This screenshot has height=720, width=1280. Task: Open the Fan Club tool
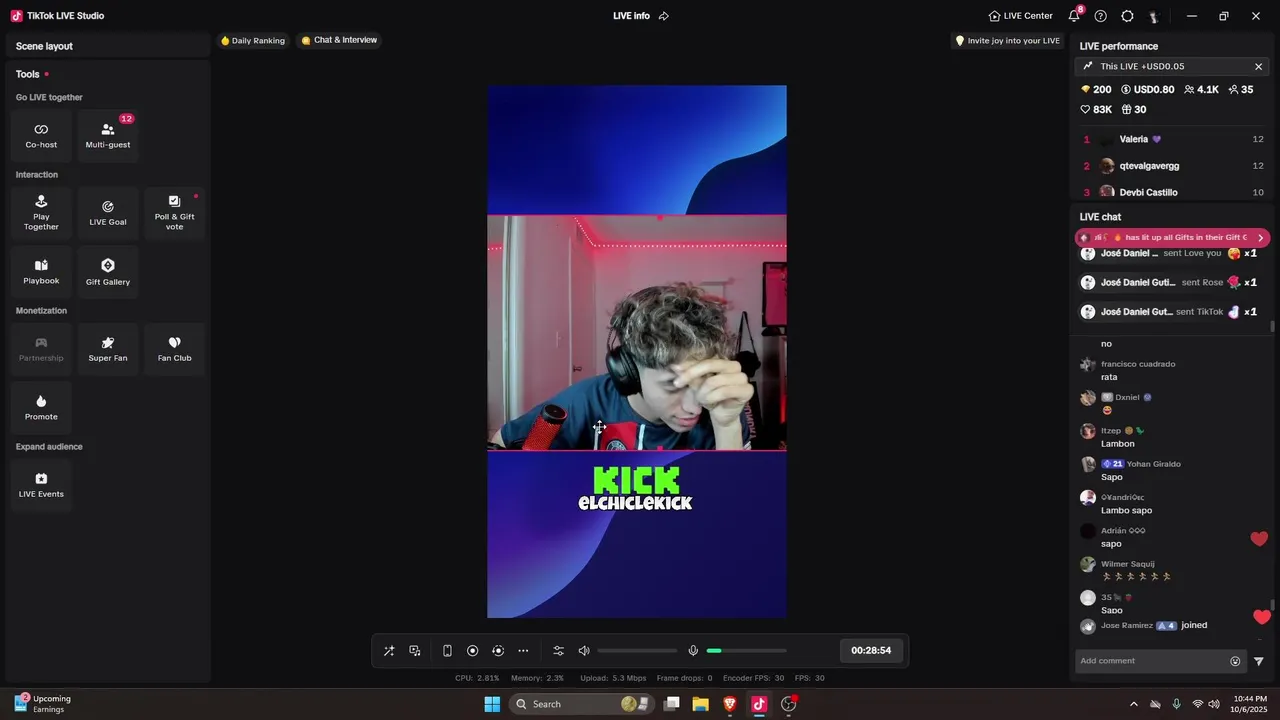(174, 349)
